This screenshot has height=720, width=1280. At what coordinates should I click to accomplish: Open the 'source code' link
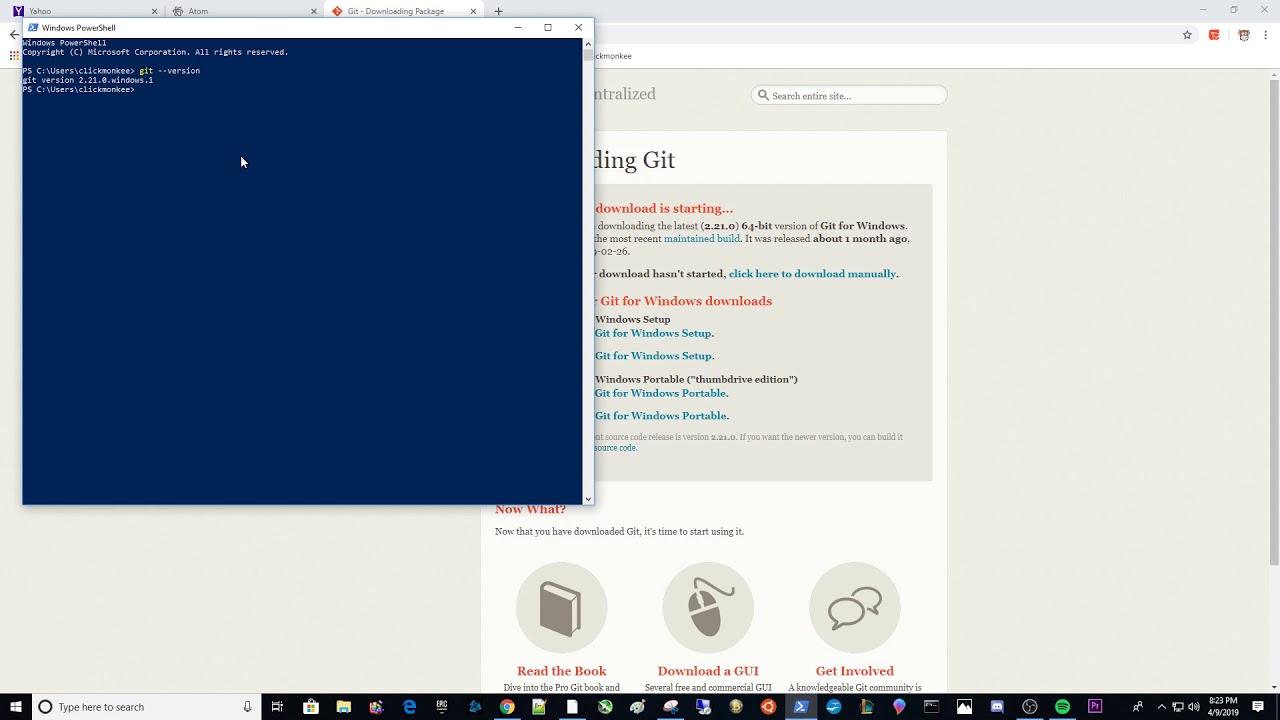coord(615,448)
